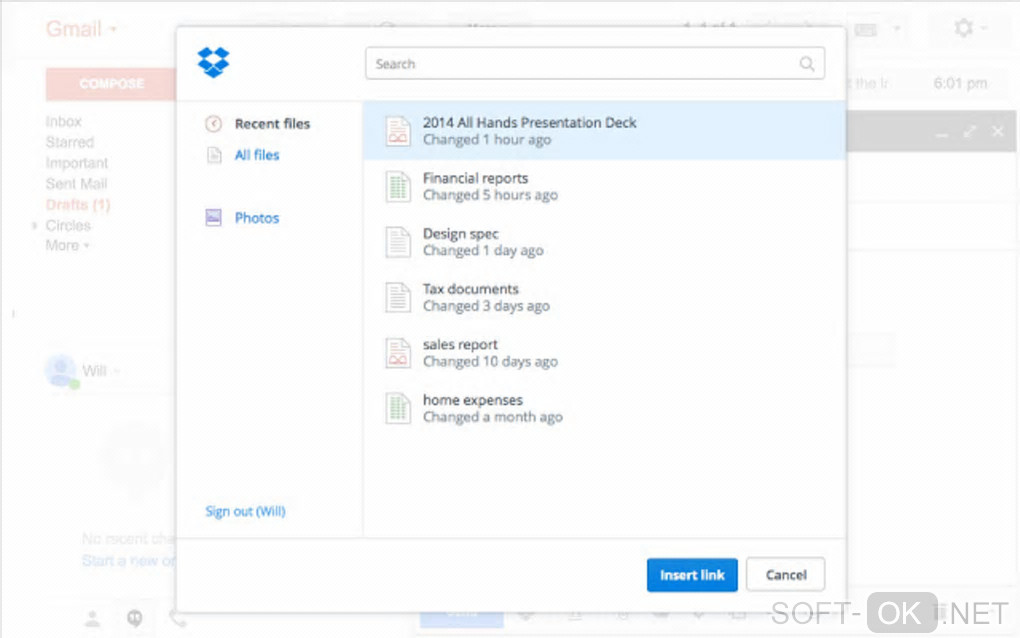Click 'Changed a month ago' text
Screen dimensions: 1020x638
(x=492, y=417)
